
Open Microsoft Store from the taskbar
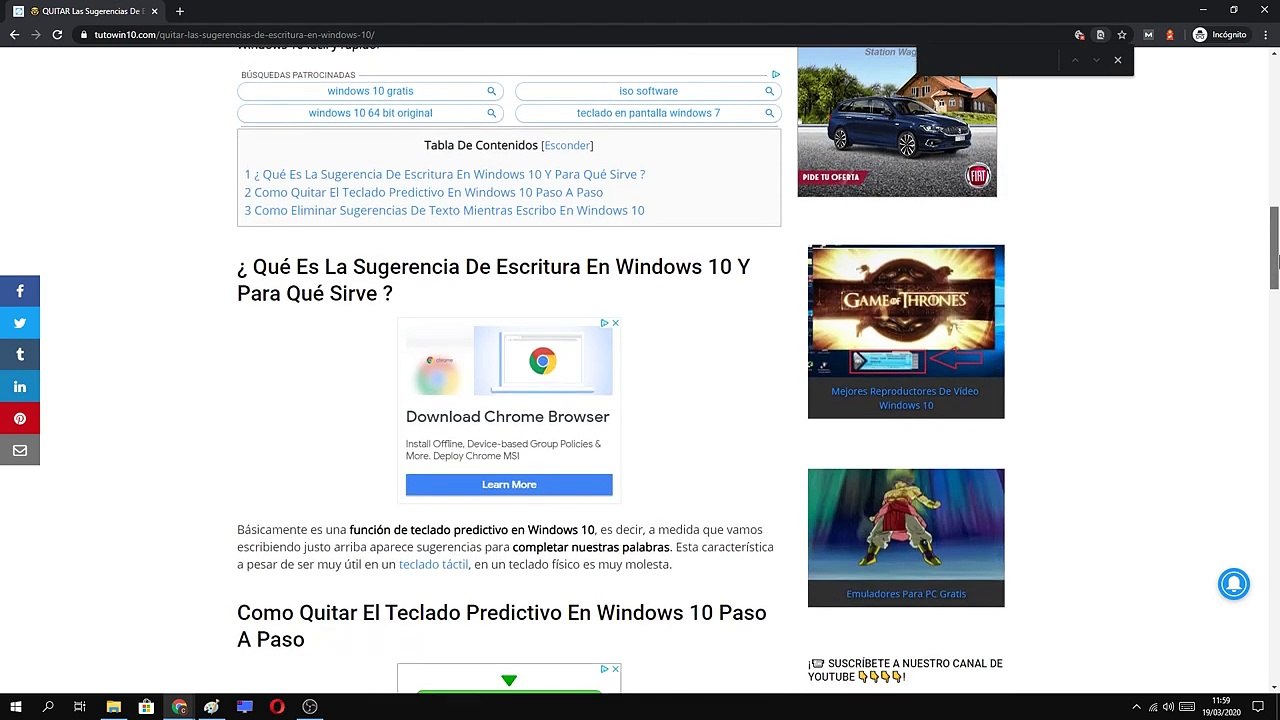coord(146,707)
